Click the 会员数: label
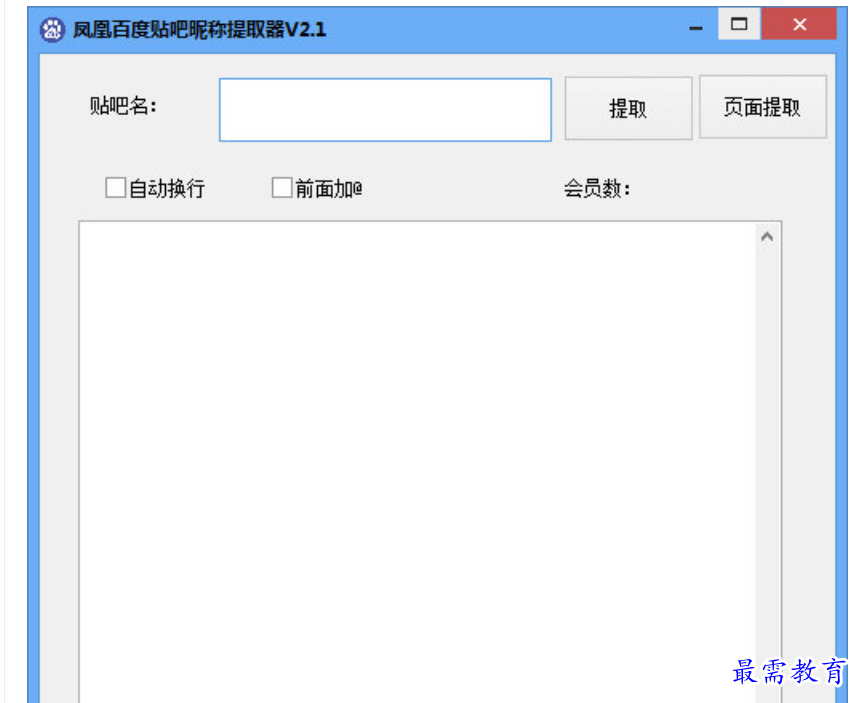Viewport: 854px width, 703px height. click(x=597, y=189)
